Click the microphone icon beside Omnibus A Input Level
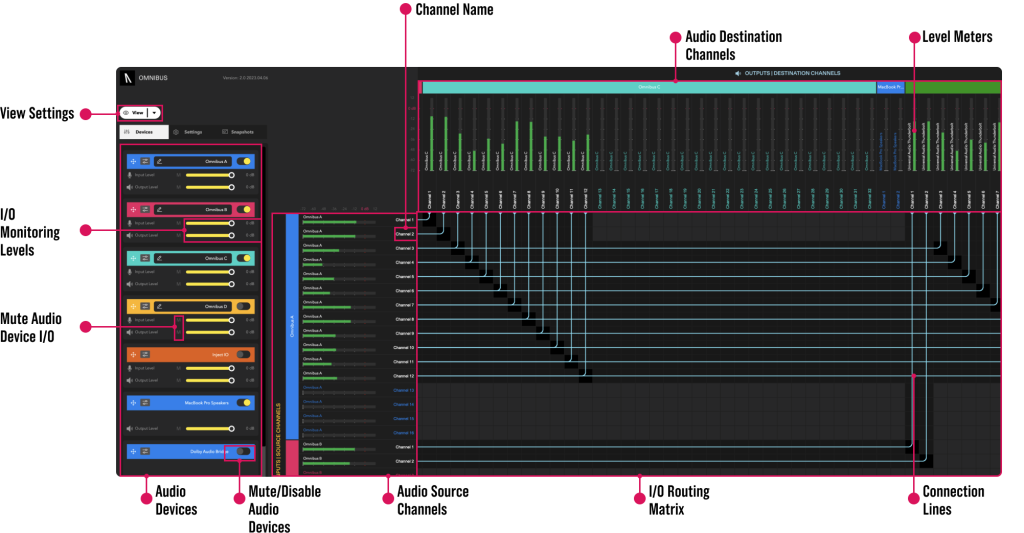1024x533 pixels. pos(129,175)
